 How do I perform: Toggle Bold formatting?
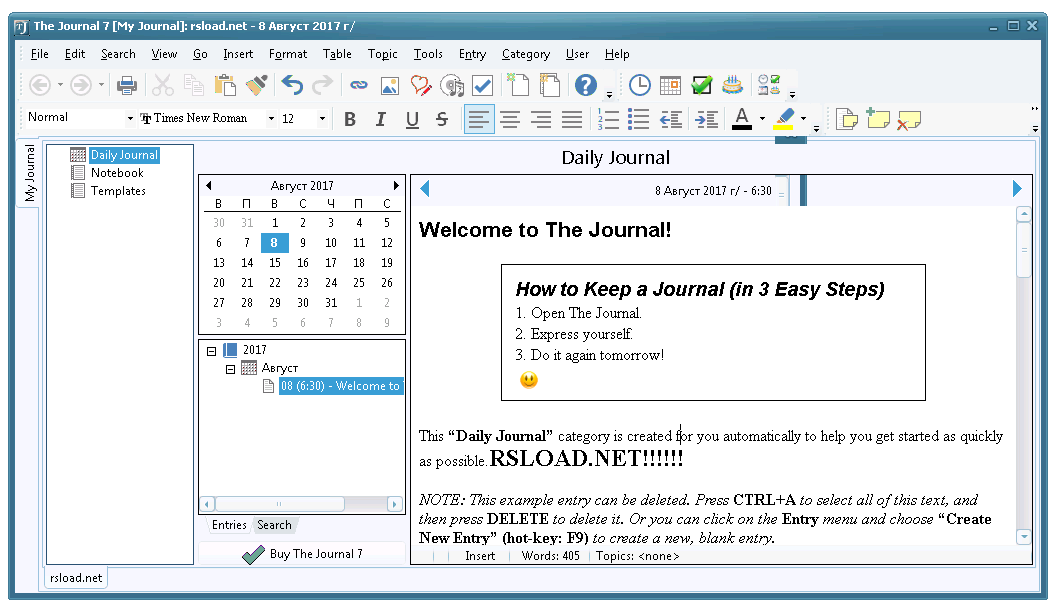(350, 120)
